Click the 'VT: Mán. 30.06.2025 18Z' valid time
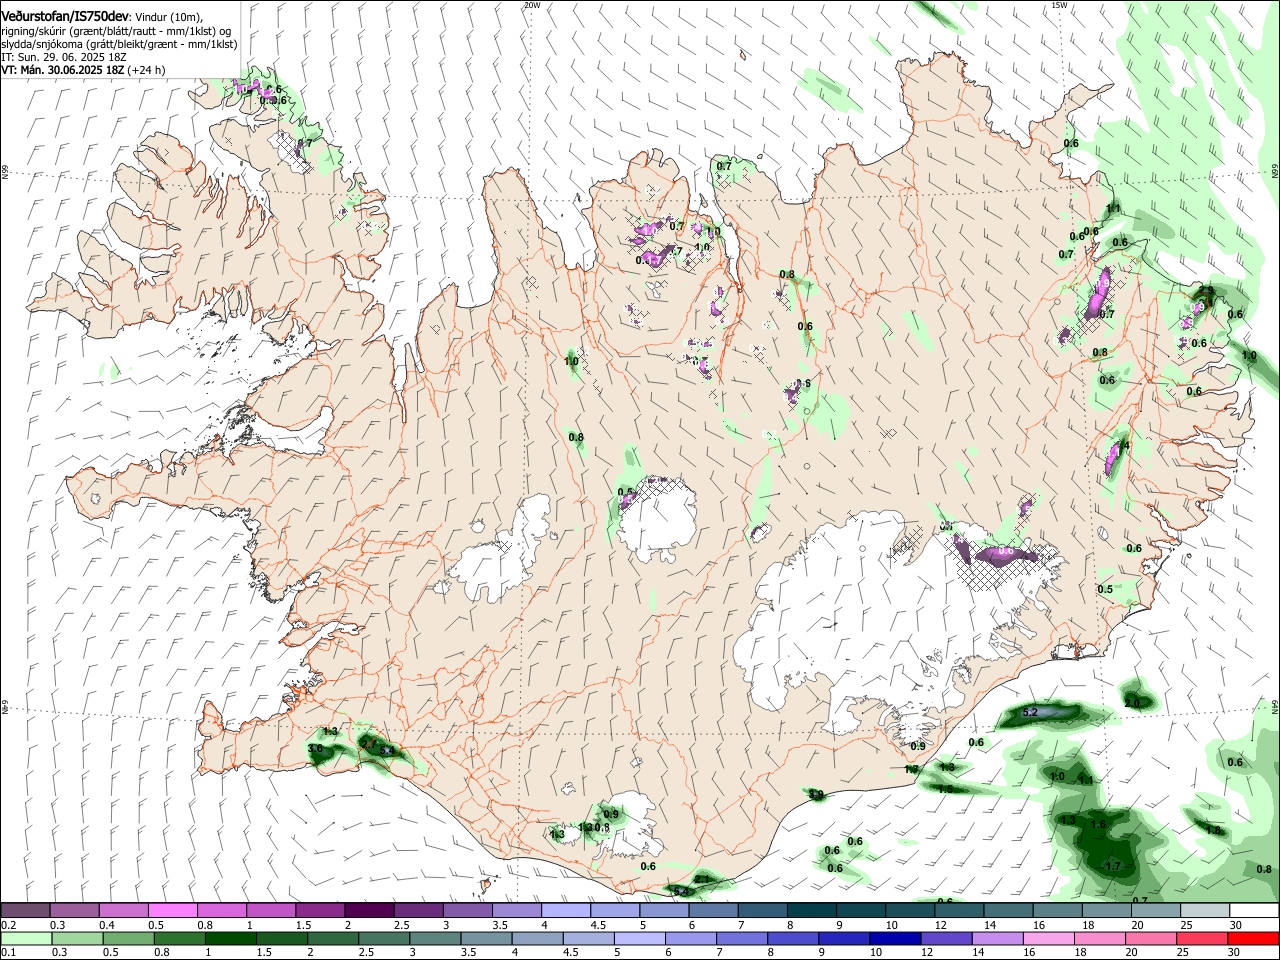Screen dimensions: 1280x960 click(62, 70)
